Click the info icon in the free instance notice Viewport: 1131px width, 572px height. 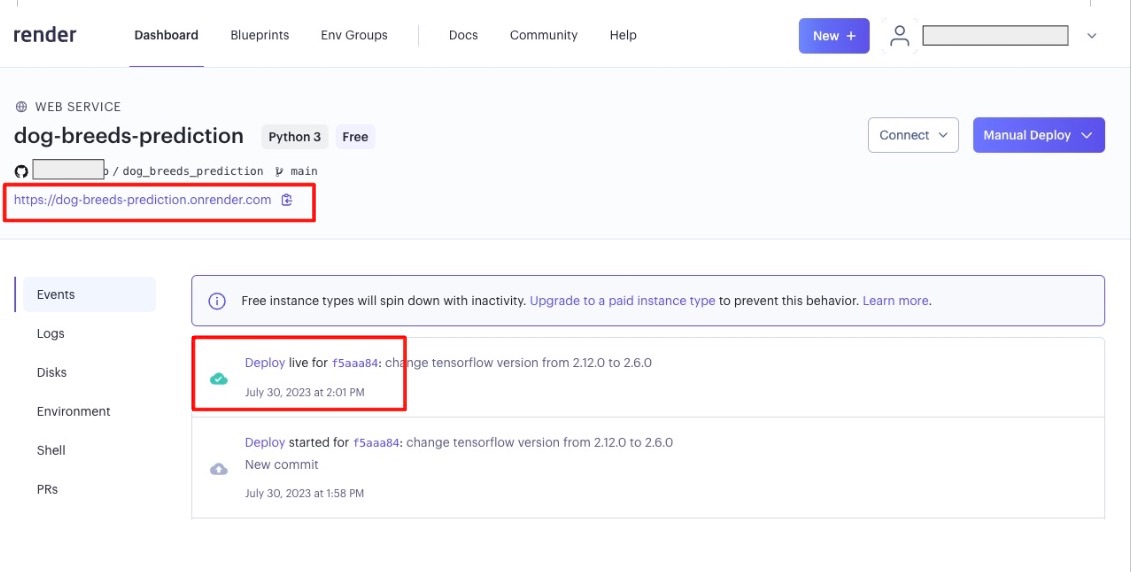click(216, 301)
